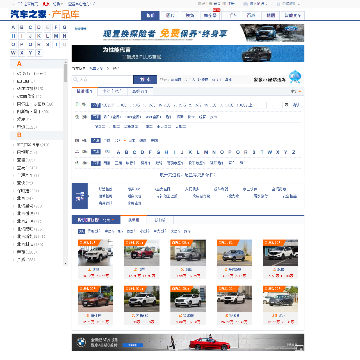Select letter A in the sidebar index grid
This screenshot has width=360, height=360.
tap(13, 27)
